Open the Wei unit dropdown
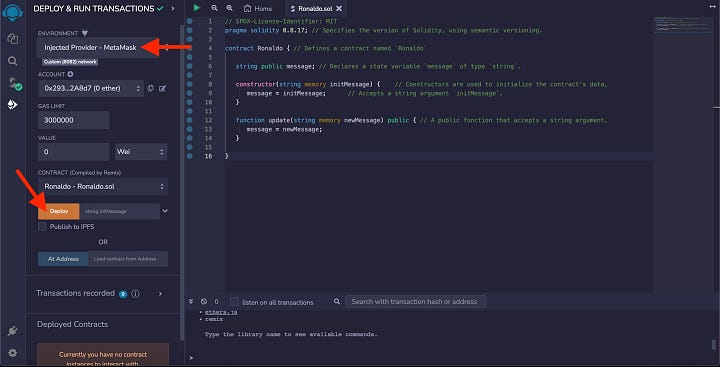This screenshot has height=367, width=720. point(140,152)
